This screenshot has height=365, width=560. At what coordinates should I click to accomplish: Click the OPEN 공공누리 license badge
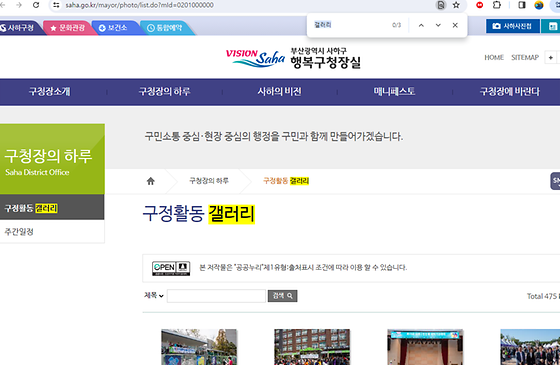(171, 268)
